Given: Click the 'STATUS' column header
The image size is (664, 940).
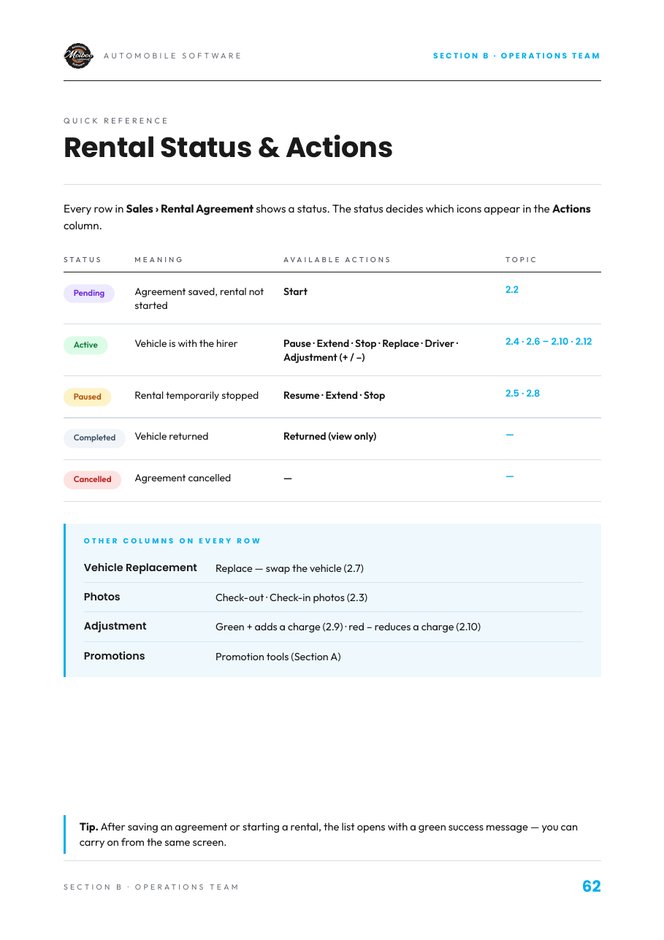Looking at the screenshot, I should (82, 260).
